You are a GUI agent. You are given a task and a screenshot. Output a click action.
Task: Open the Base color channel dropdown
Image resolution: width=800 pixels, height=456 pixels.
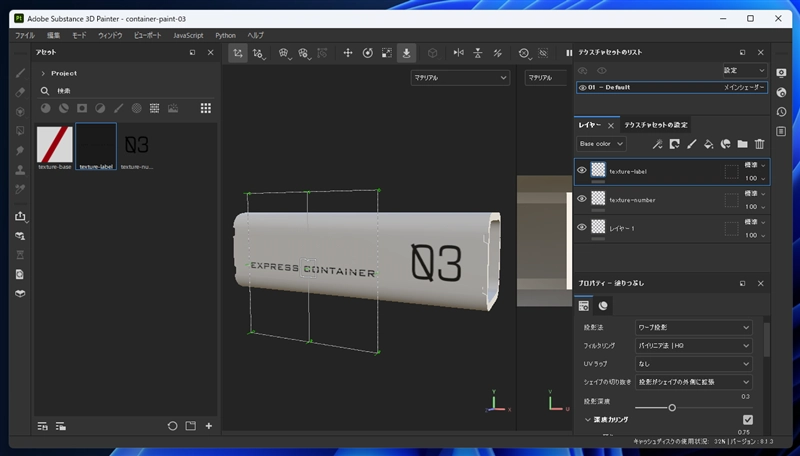point(602,144)
